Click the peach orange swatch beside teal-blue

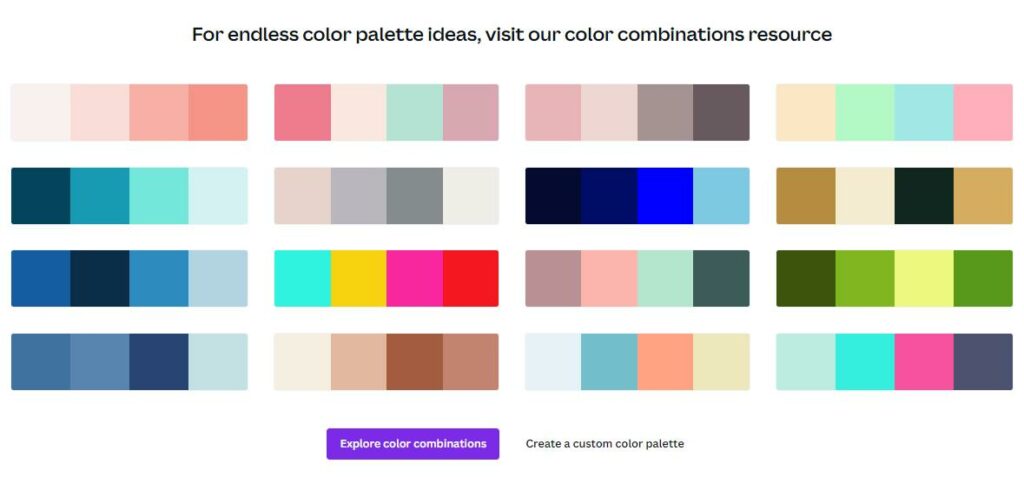pos(665,362)
